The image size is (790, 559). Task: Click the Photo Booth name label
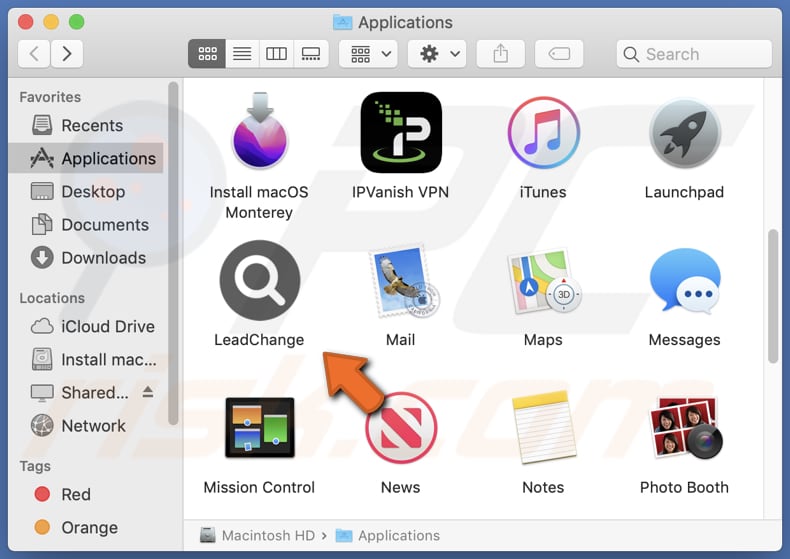684,487
